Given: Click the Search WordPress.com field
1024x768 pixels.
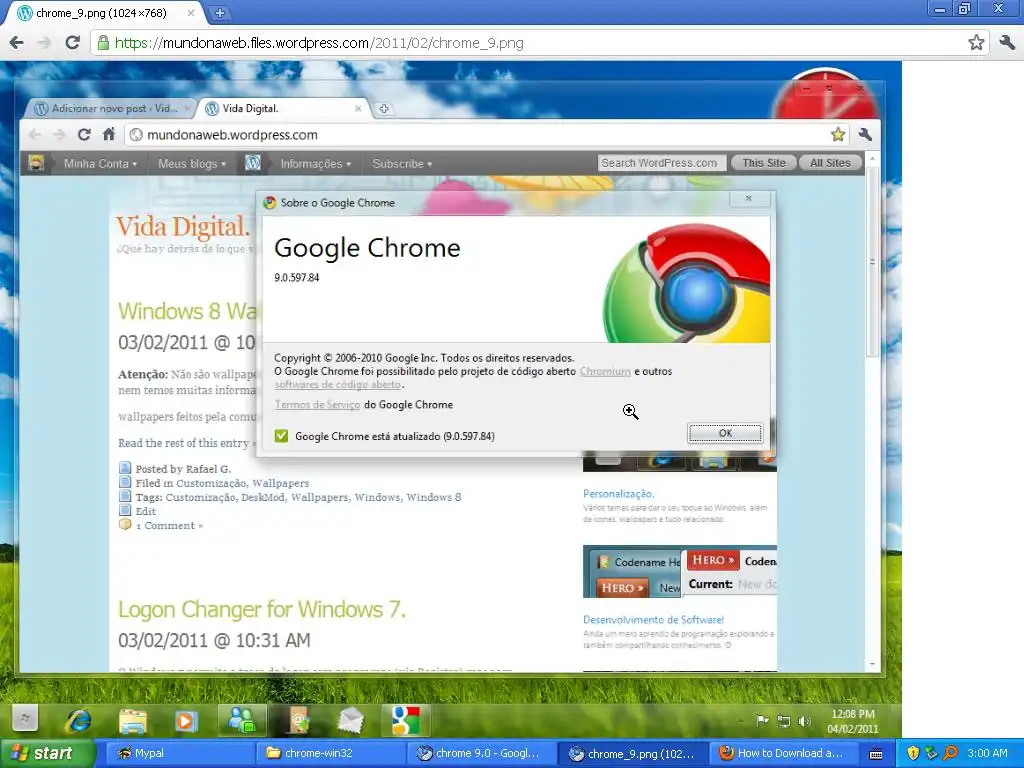Looking at the screenshot, I should coord(662,163).
